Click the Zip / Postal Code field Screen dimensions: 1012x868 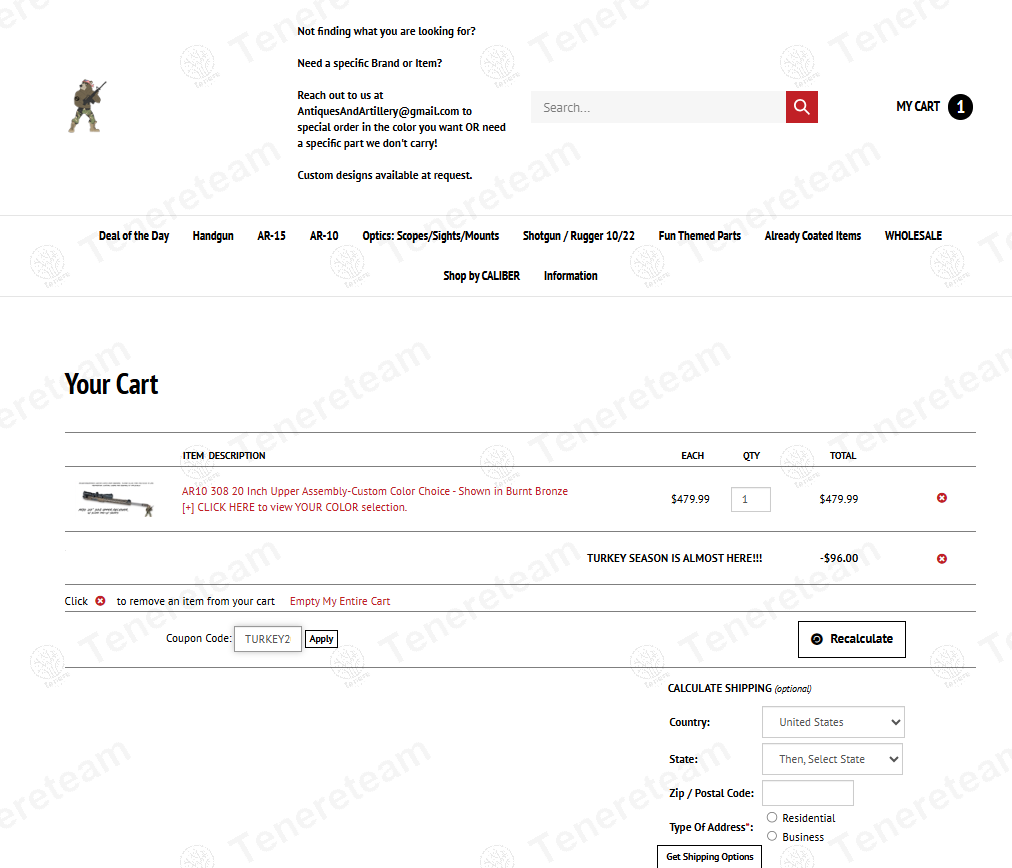coord(808,792)
